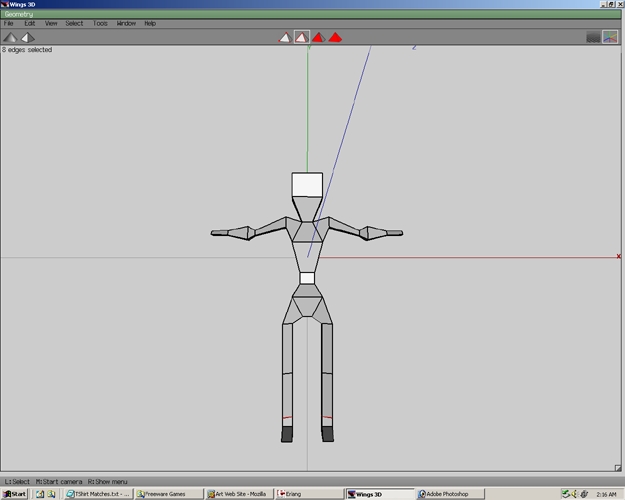Open the Select menu

click(x=74, y=24)
